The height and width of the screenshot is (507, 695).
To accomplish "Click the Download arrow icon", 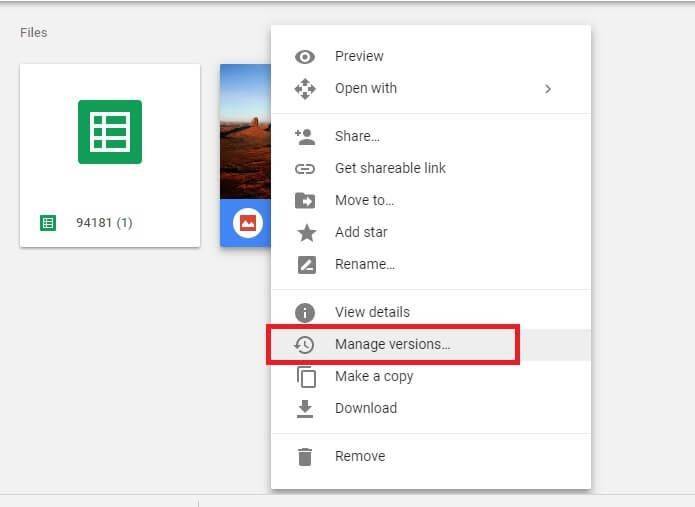I will 305,409.
